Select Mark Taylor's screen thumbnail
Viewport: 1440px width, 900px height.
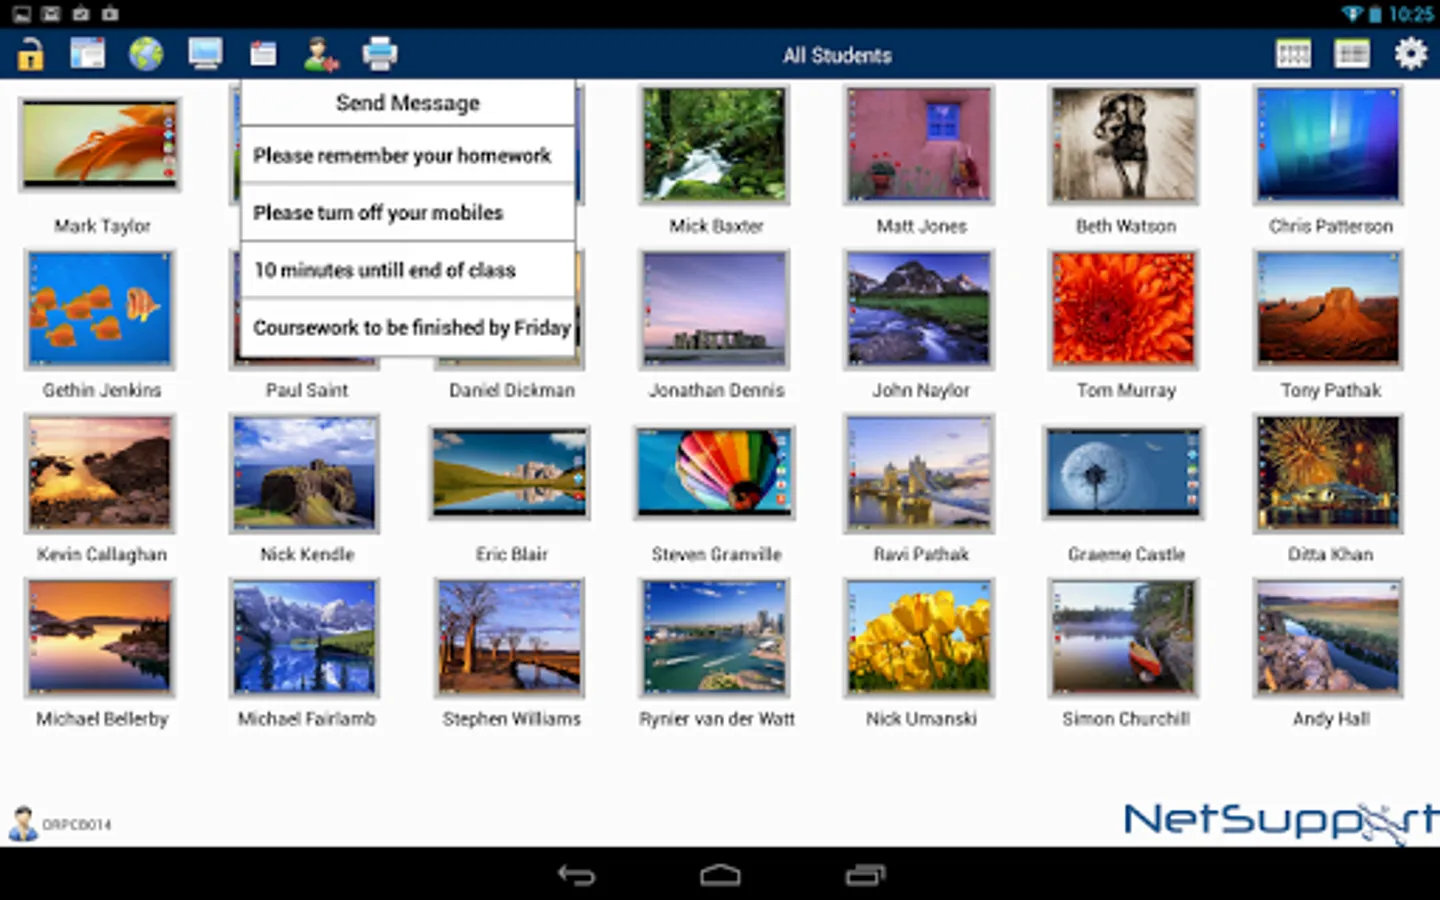tap(100, 145)
